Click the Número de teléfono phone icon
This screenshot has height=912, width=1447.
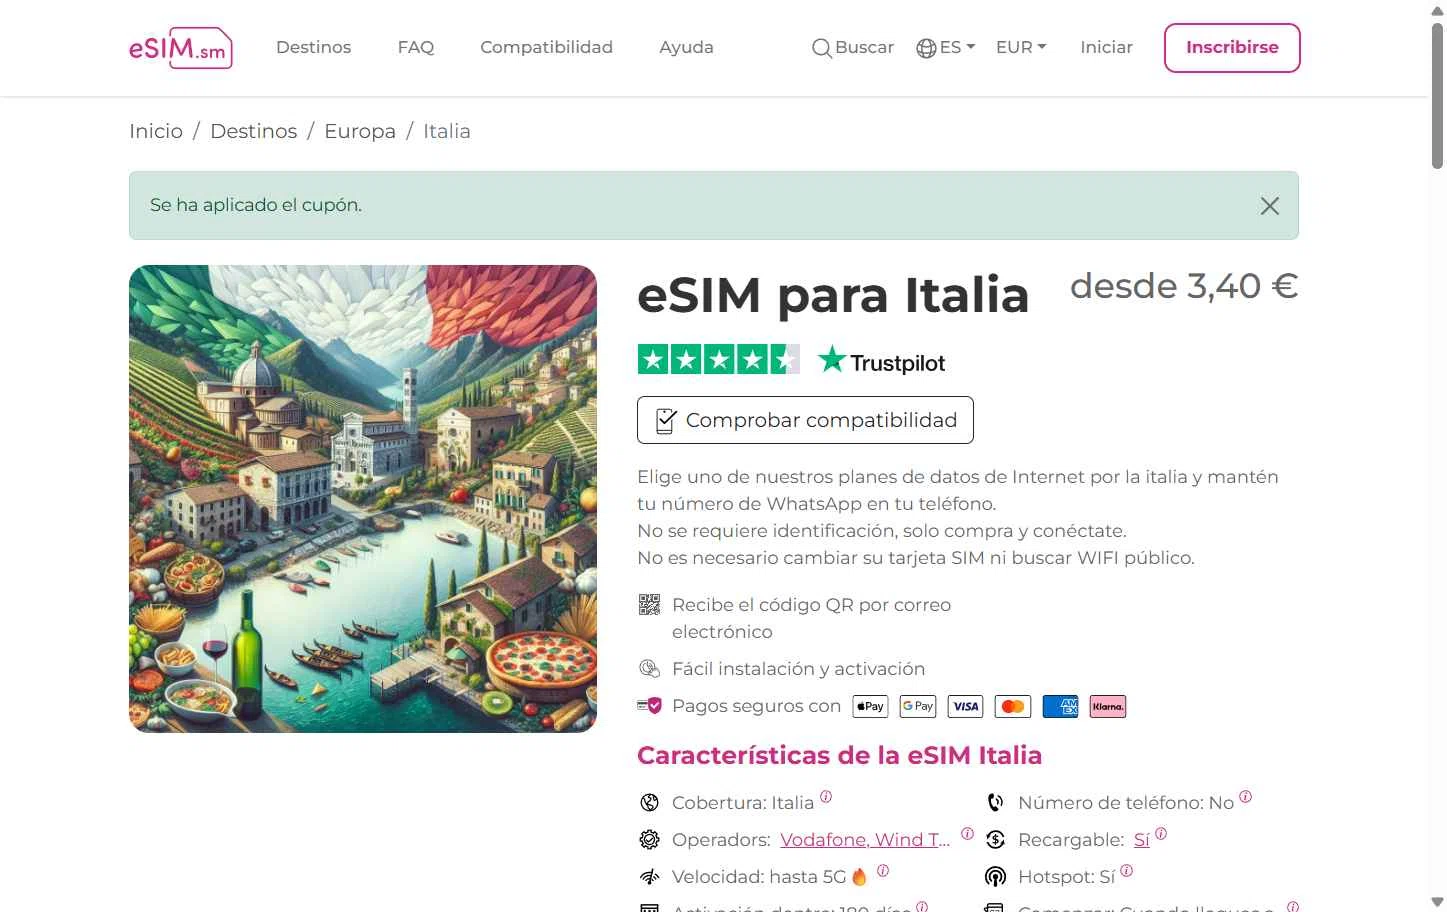click(995, 802)
